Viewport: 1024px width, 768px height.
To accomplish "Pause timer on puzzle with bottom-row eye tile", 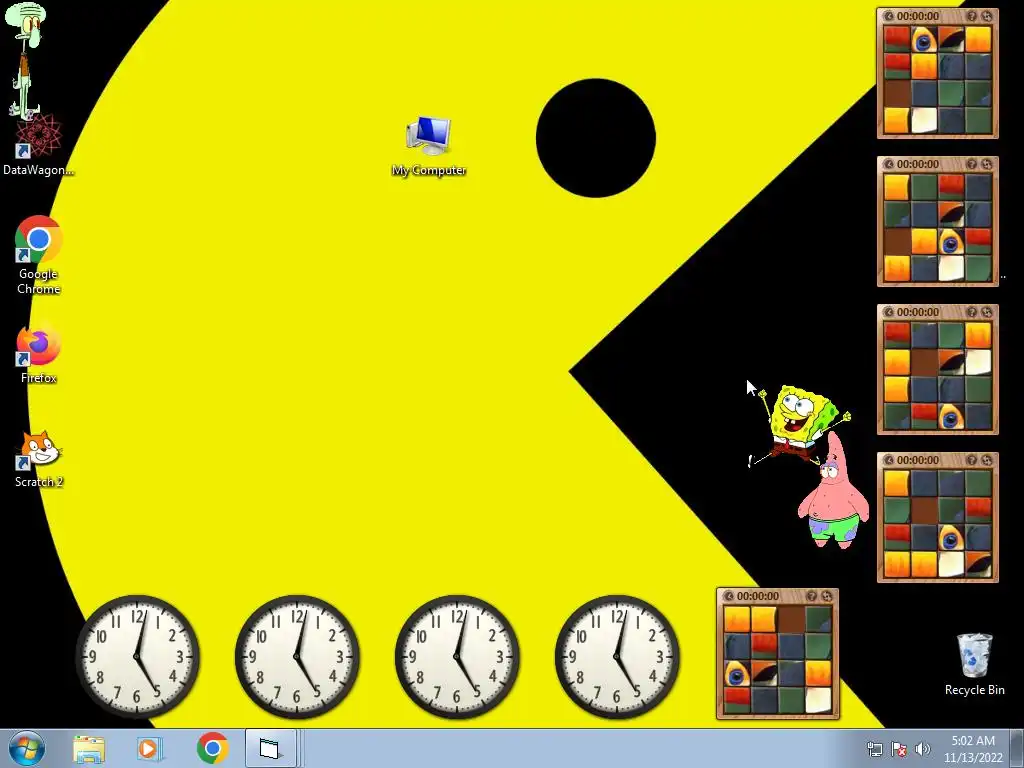I will click(x=888, y=312).
